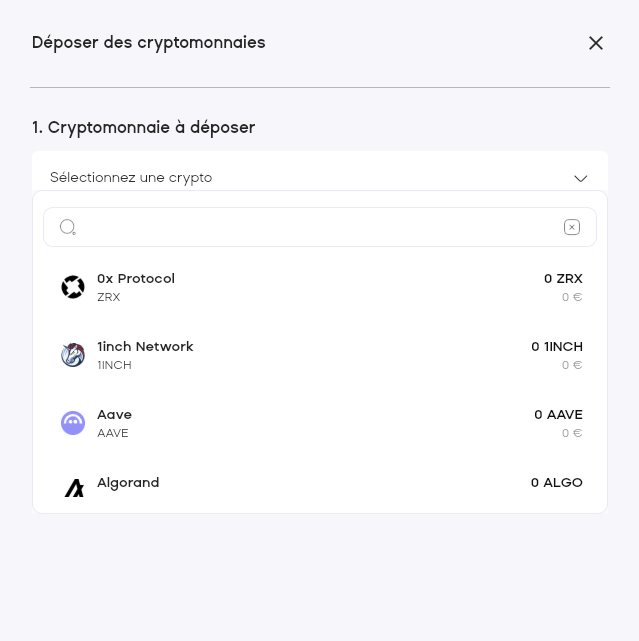The image size is (639, 641).
Task: Click the 'Cryptomonnaie à déposer' step heading
Action: [143, 128]
